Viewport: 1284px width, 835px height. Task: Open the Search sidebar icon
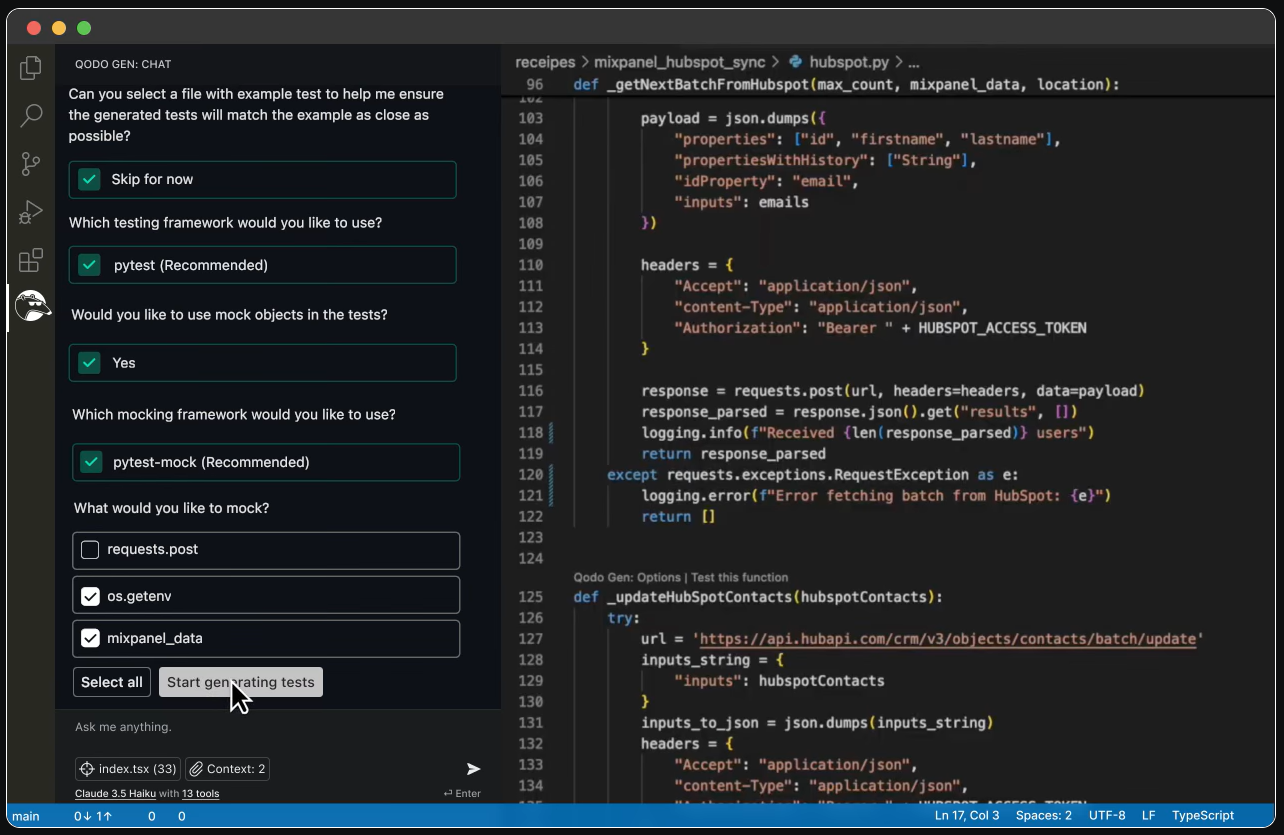pos(30,116)
